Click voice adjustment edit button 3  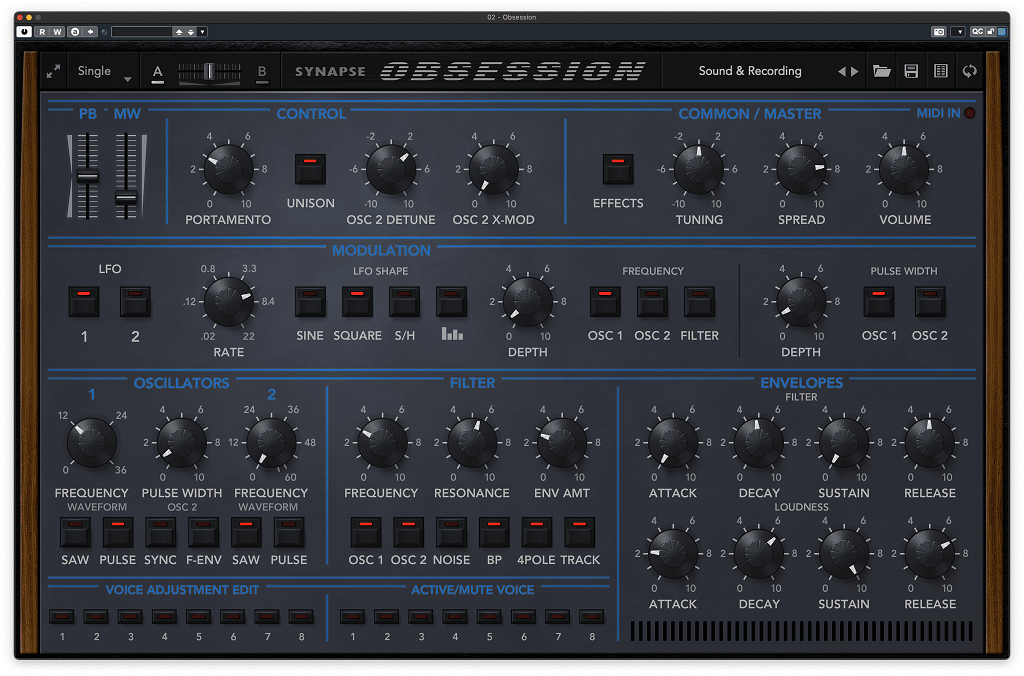(130, 617)
